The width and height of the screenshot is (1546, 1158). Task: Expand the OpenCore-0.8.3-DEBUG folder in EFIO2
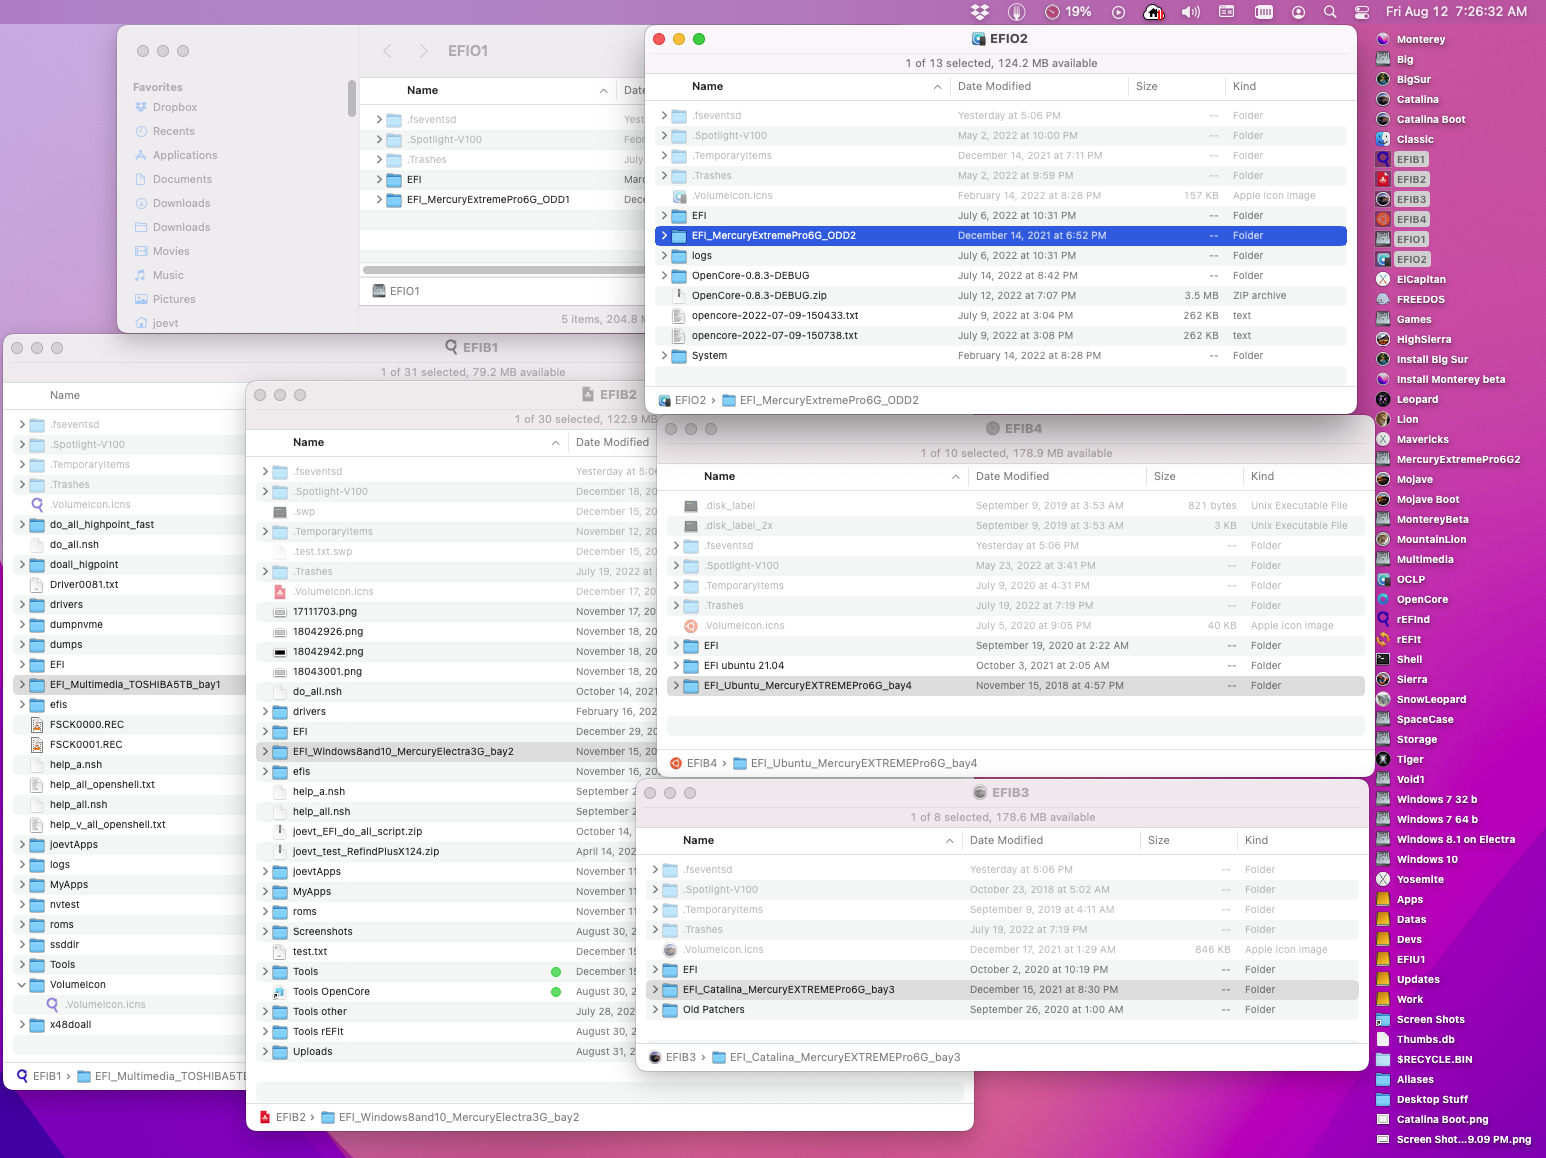tap(665, 276)
